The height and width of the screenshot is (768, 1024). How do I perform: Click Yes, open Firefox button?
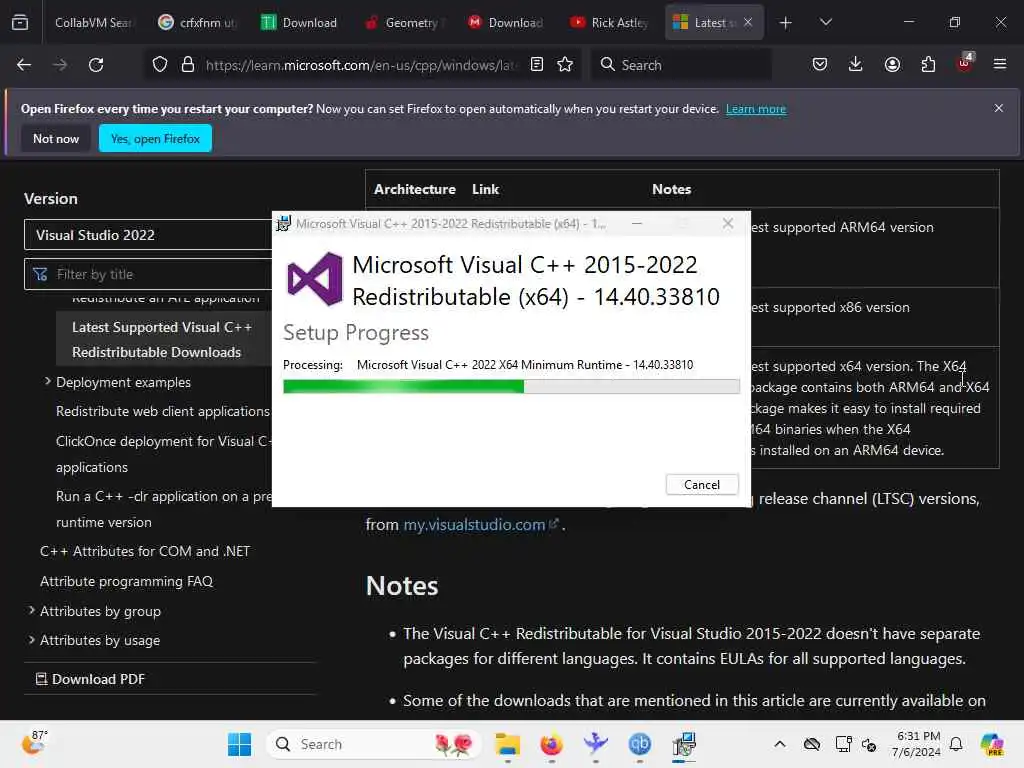pos(155,138)
